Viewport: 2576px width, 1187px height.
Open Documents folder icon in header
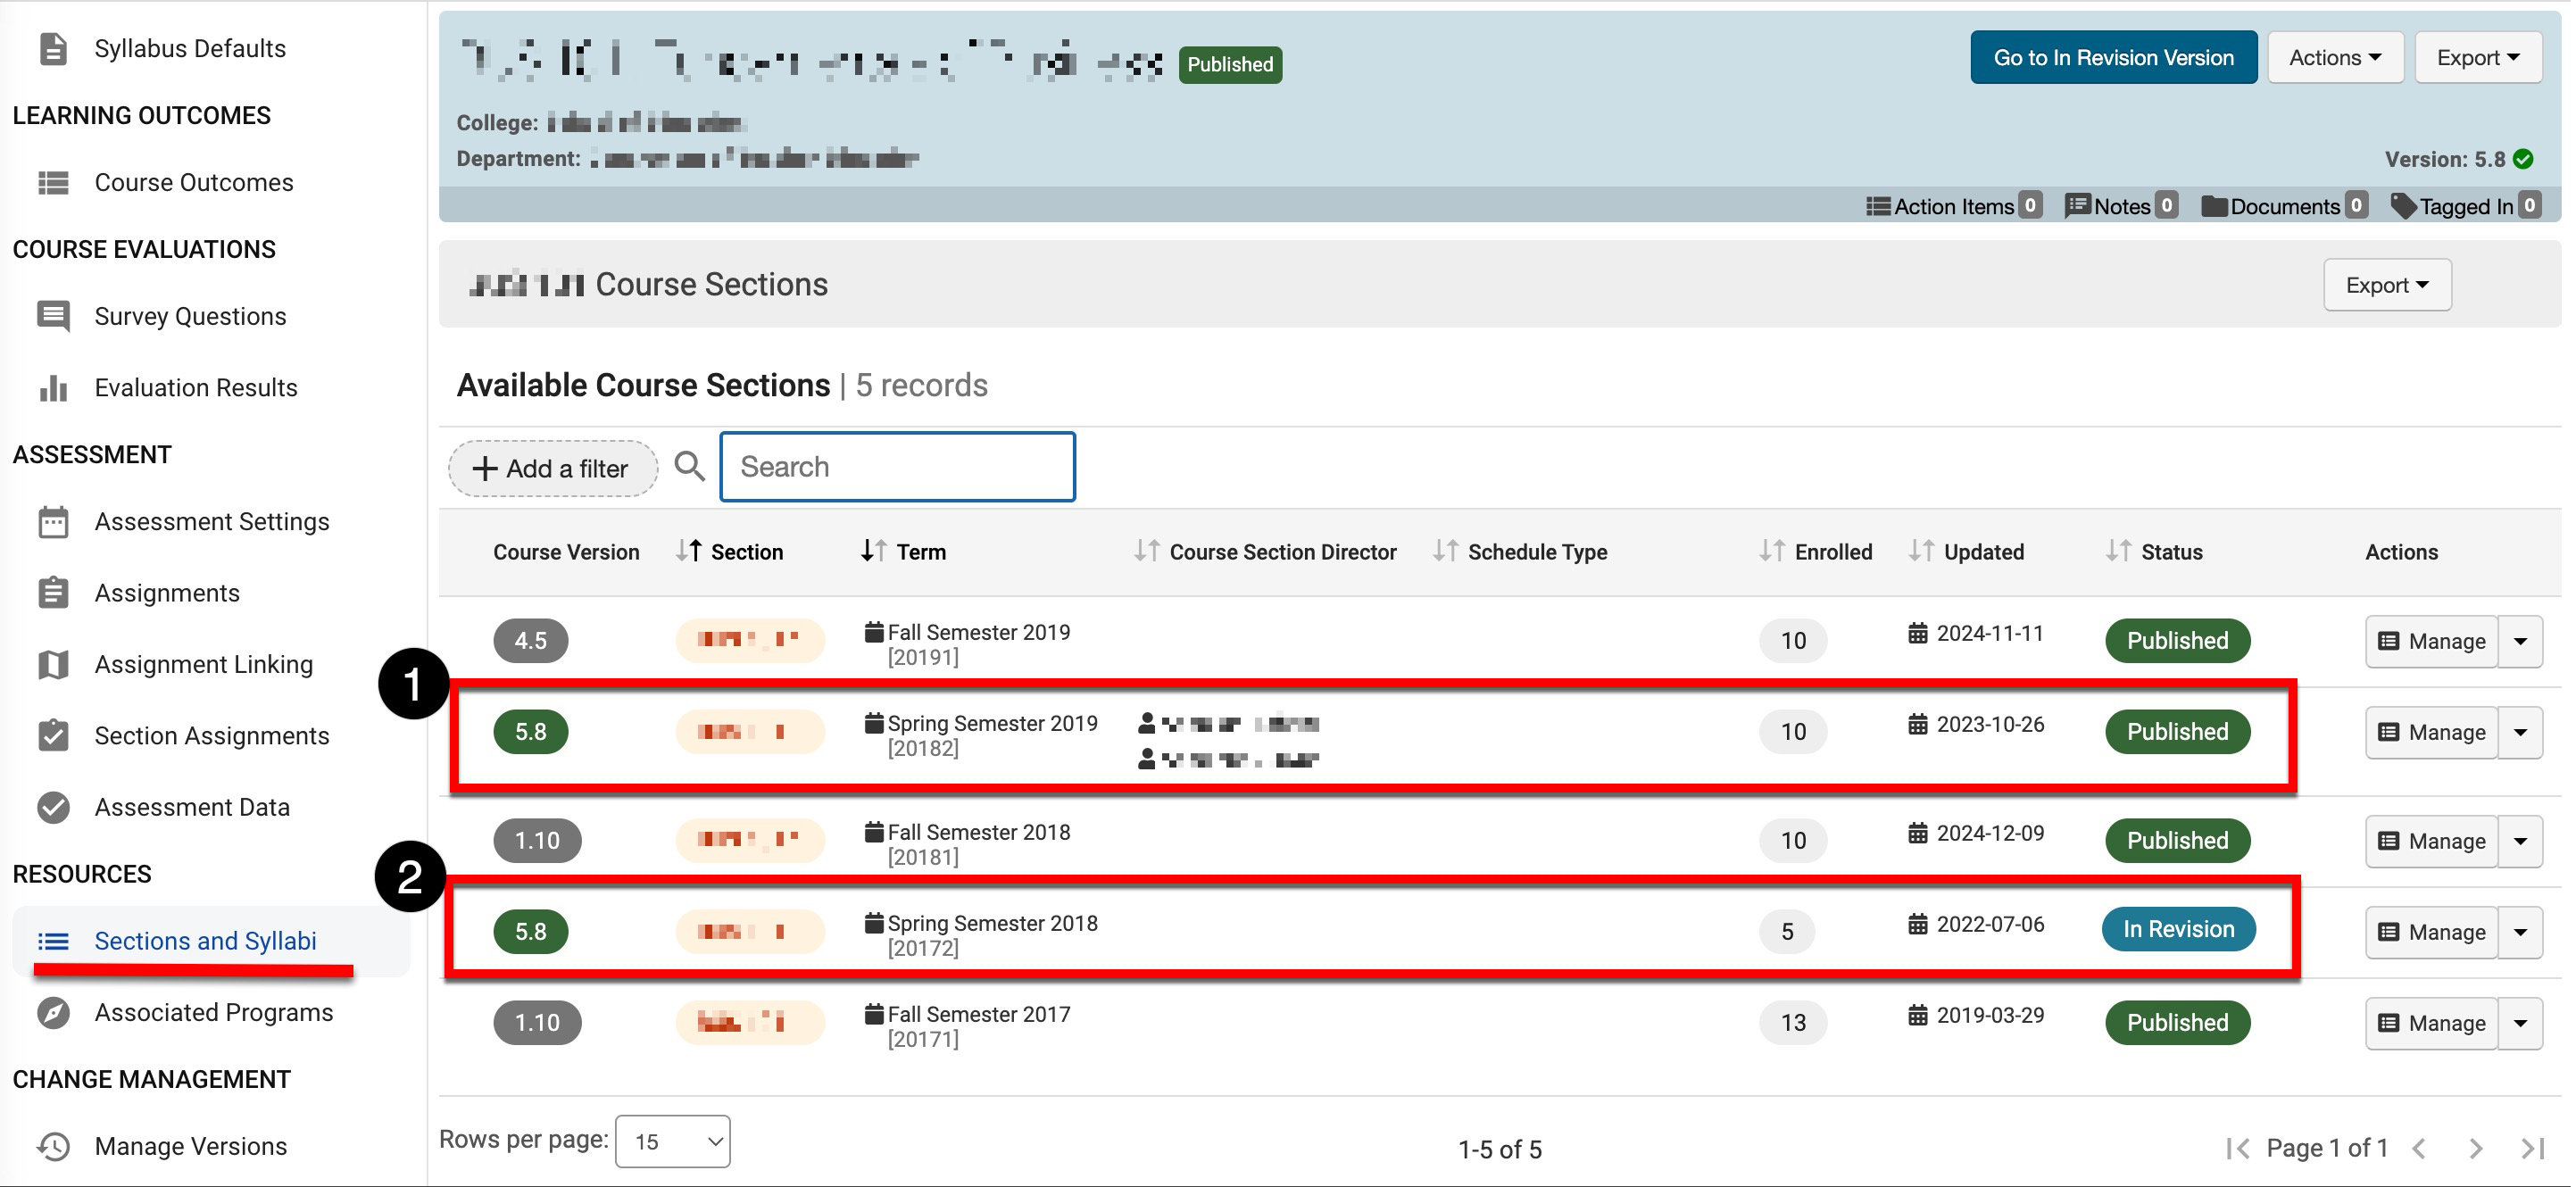pos(2214,206)
